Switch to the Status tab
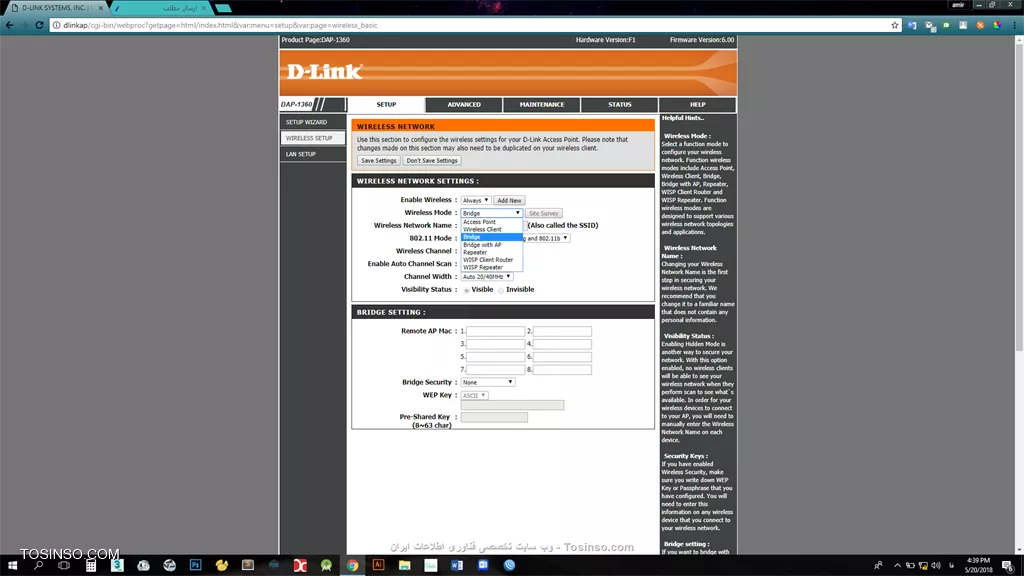1024x576 pixels. 620,104
